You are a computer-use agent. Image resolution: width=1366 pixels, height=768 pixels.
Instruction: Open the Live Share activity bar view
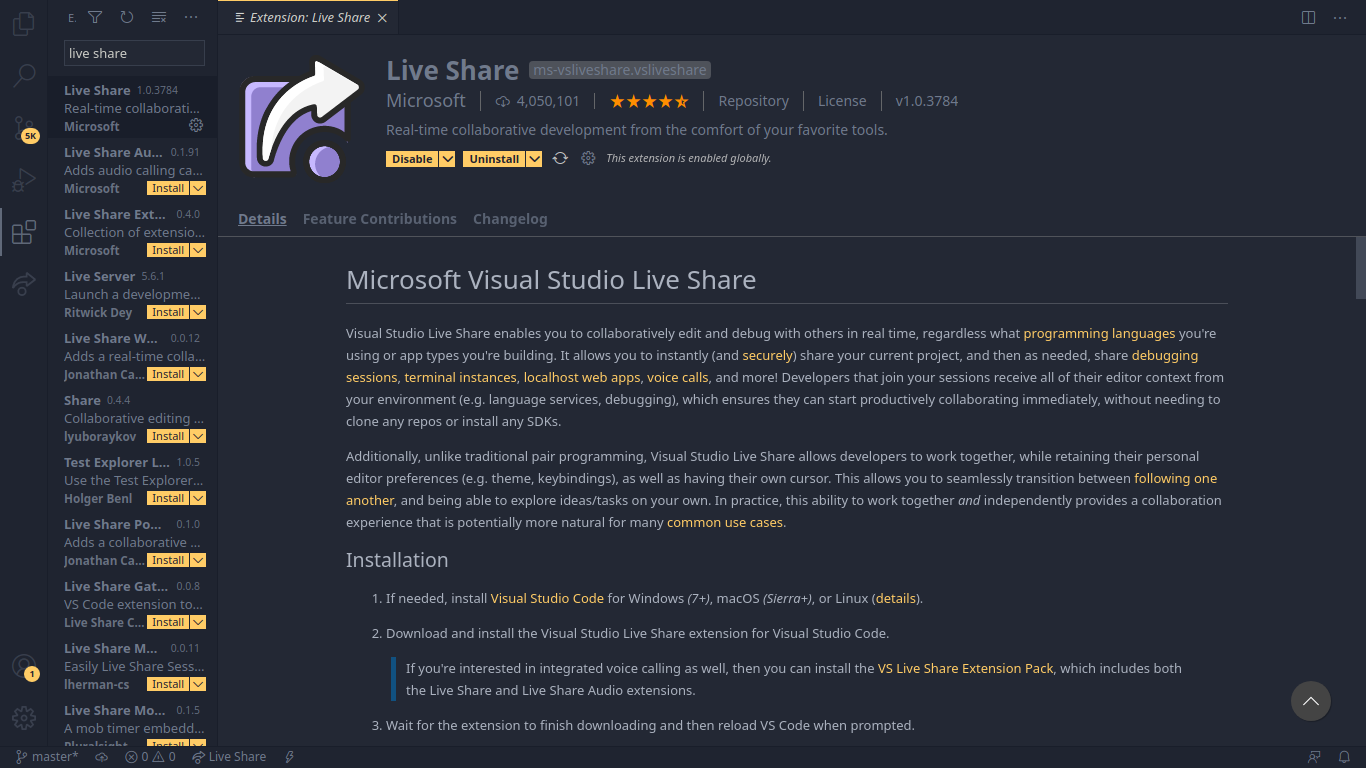[24, 285]
